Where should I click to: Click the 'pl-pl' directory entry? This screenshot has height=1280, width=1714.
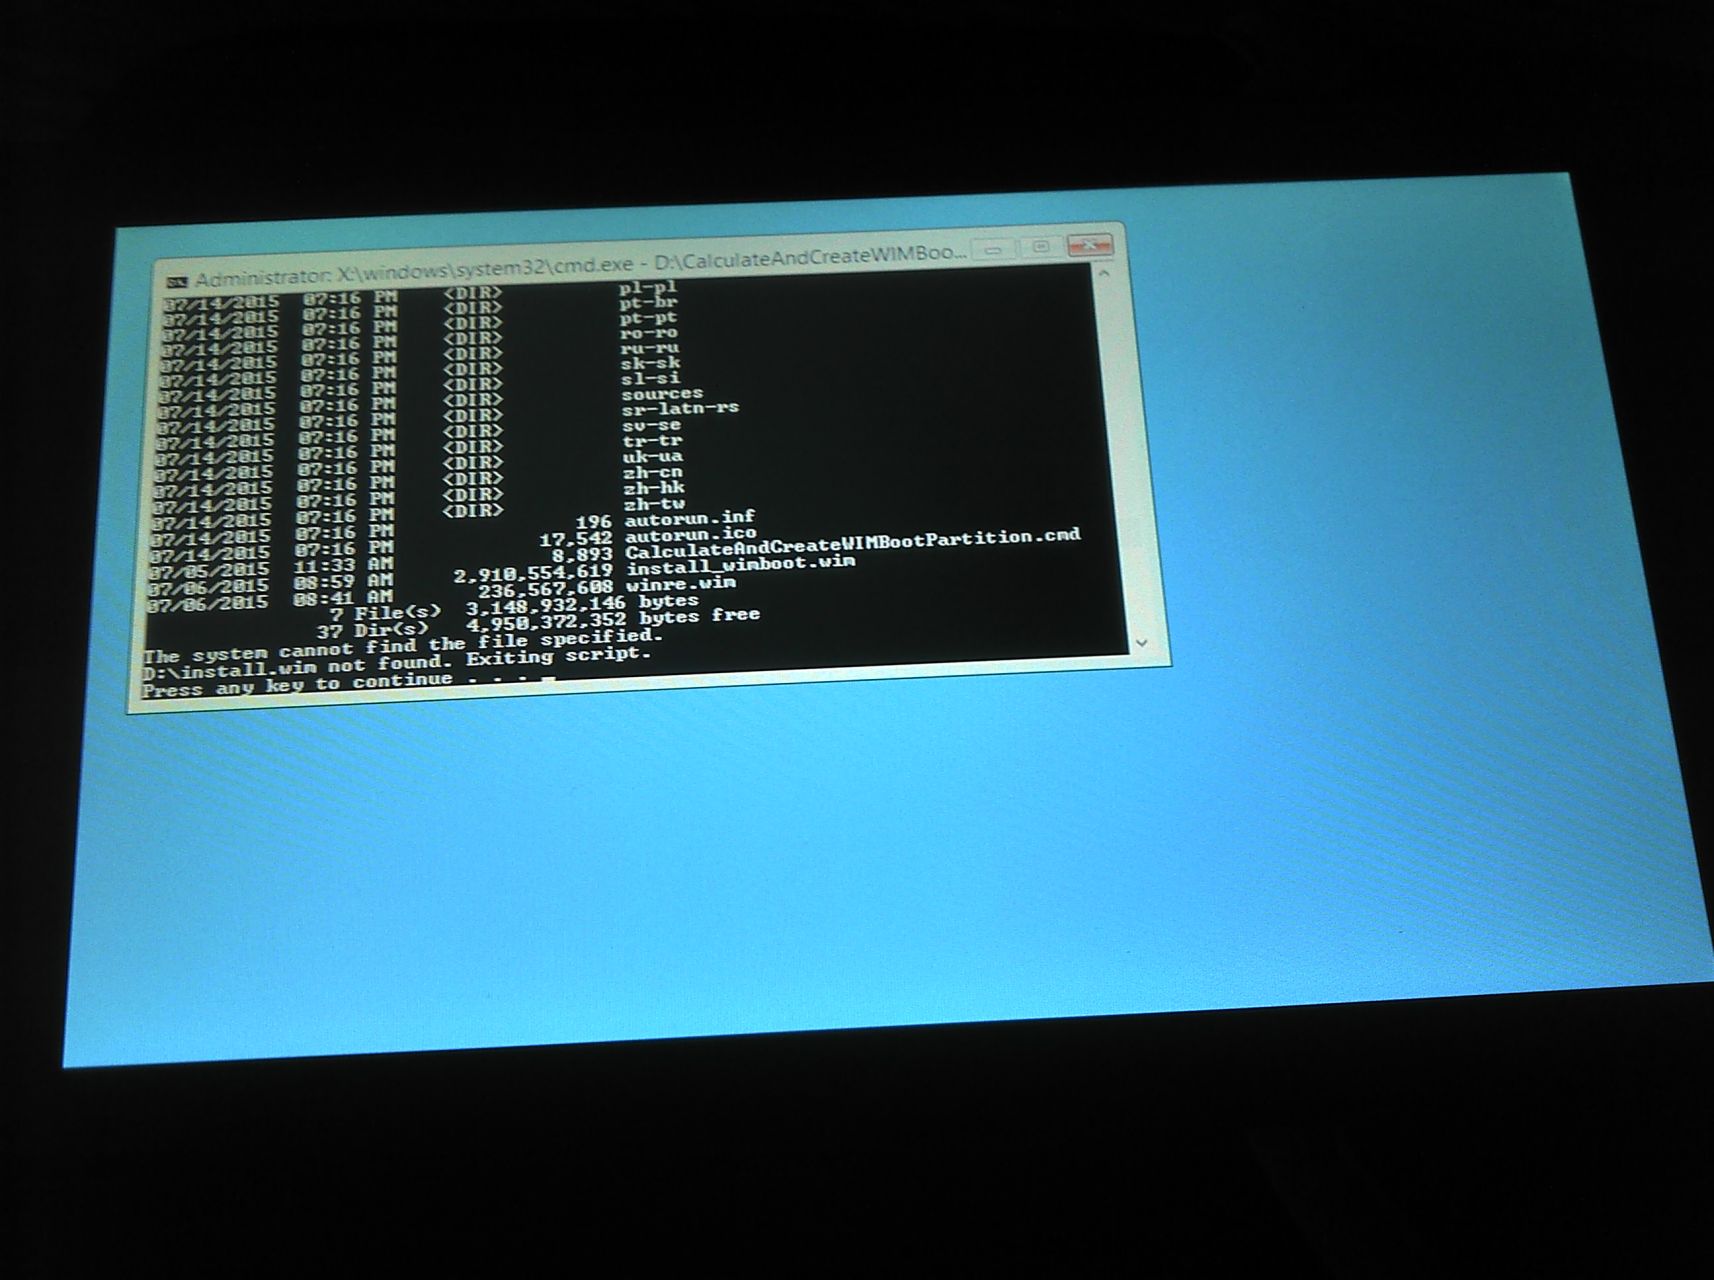(648, 287)
